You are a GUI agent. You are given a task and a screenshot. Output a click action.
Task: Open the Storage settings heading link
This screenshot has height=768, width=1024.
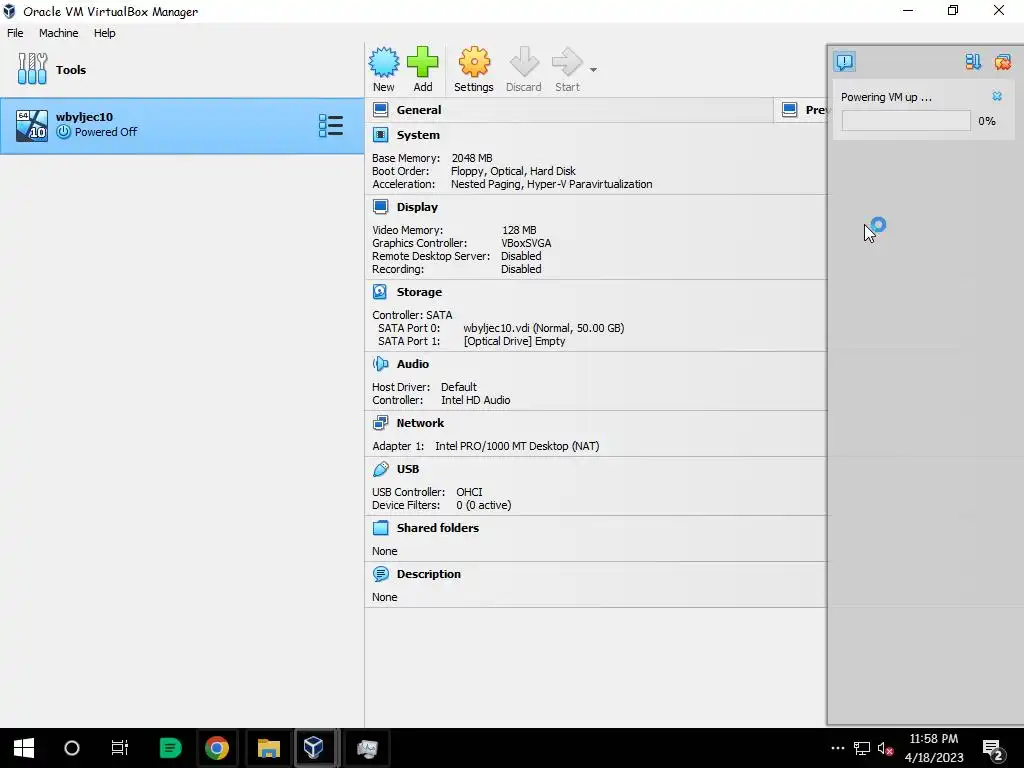click(x=419, y=291)
